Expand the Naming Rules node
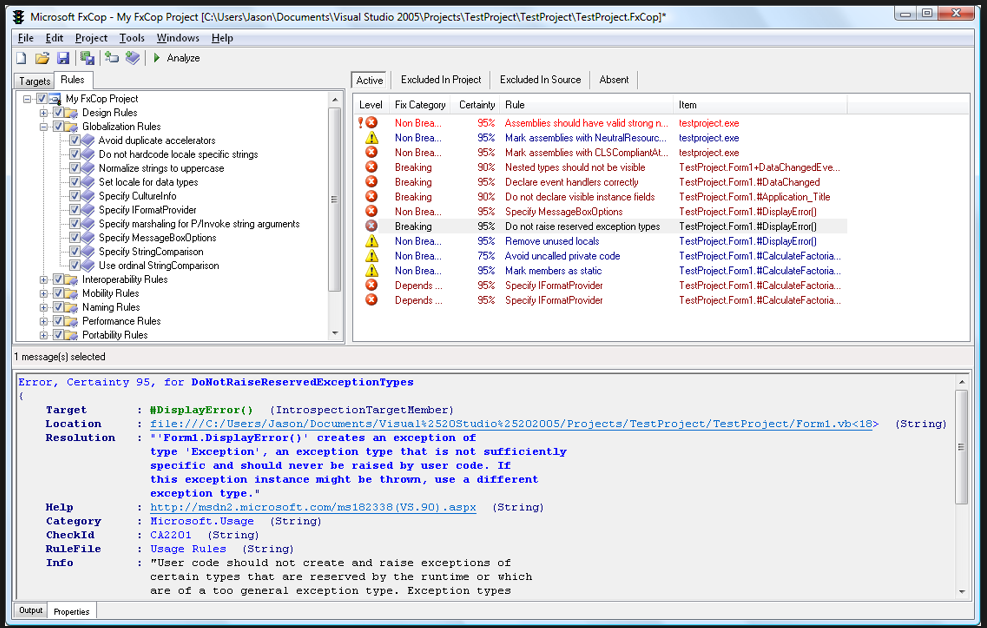The width and height of the screenshot is (987, 628). [x=44, y=308]
